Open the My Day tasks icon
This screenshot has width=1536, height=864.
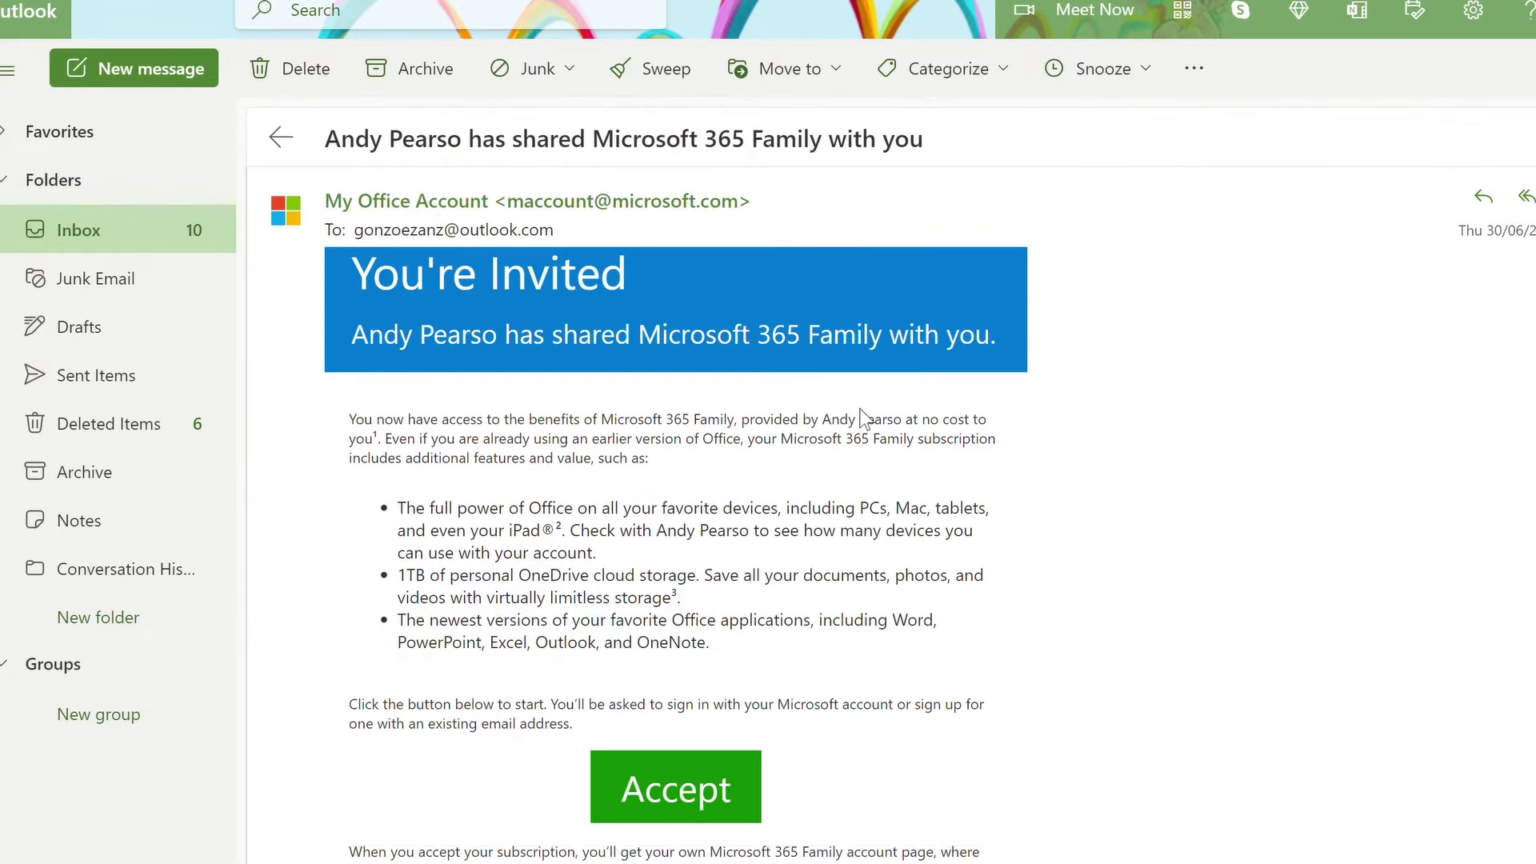(1415, 11)
